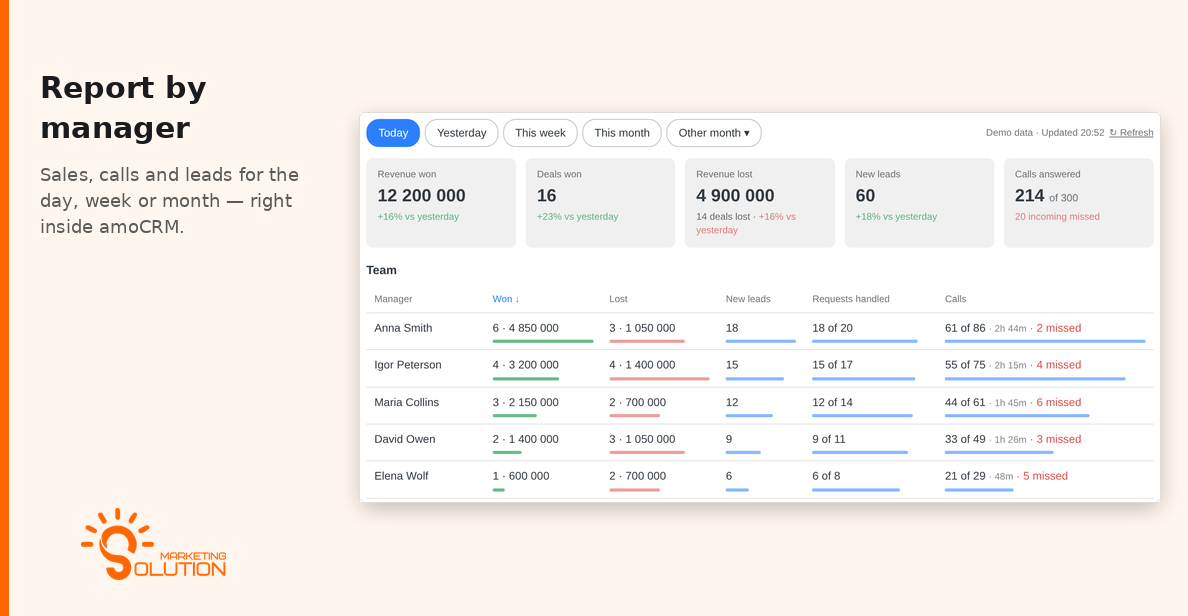Image resolution: width=1188 pixels, height=616 pixels.
Task: Click Igor Peterson's calls 55 of 75
Action: click(x=965, y=364)
